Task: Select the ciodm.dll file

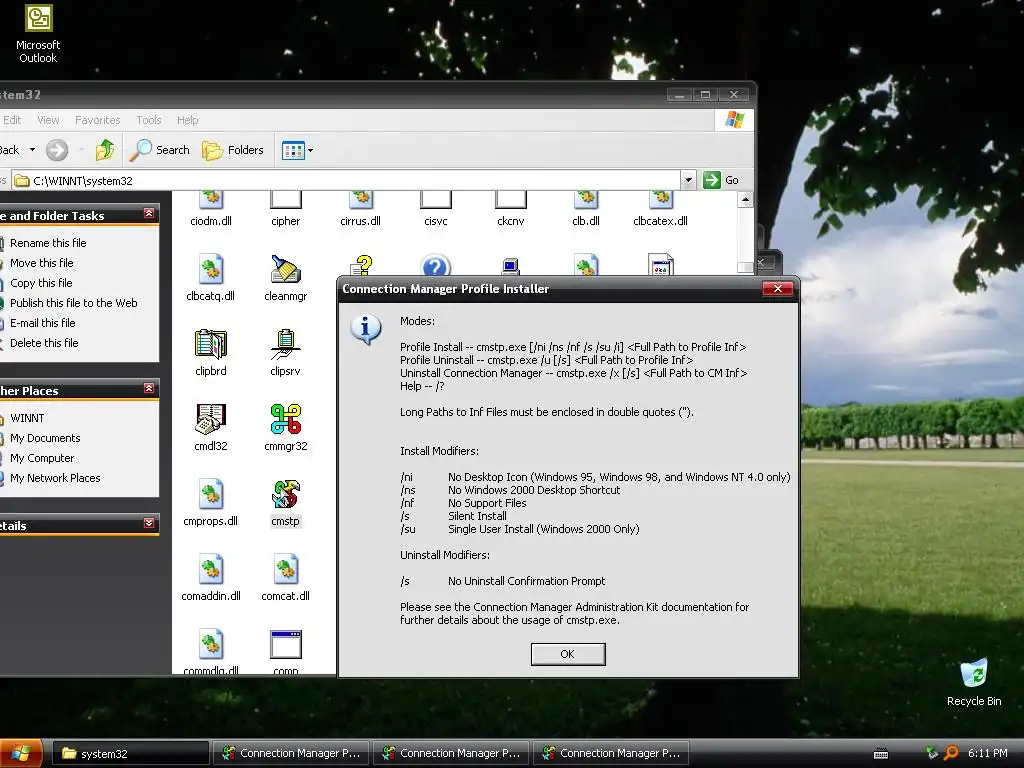Action: point(210,210)
